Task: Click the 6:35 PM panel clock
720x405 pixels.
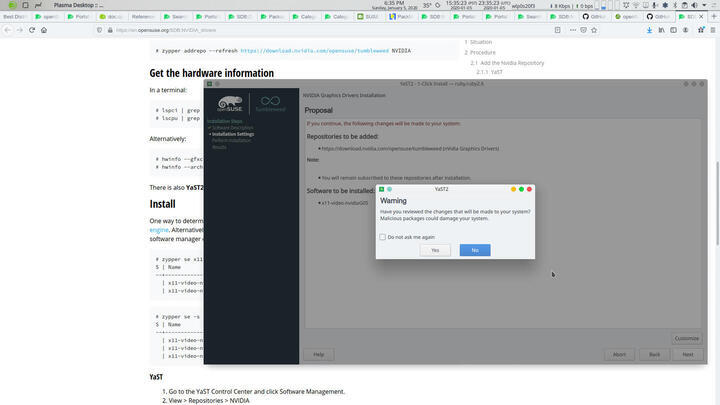Action: (394, 3)
